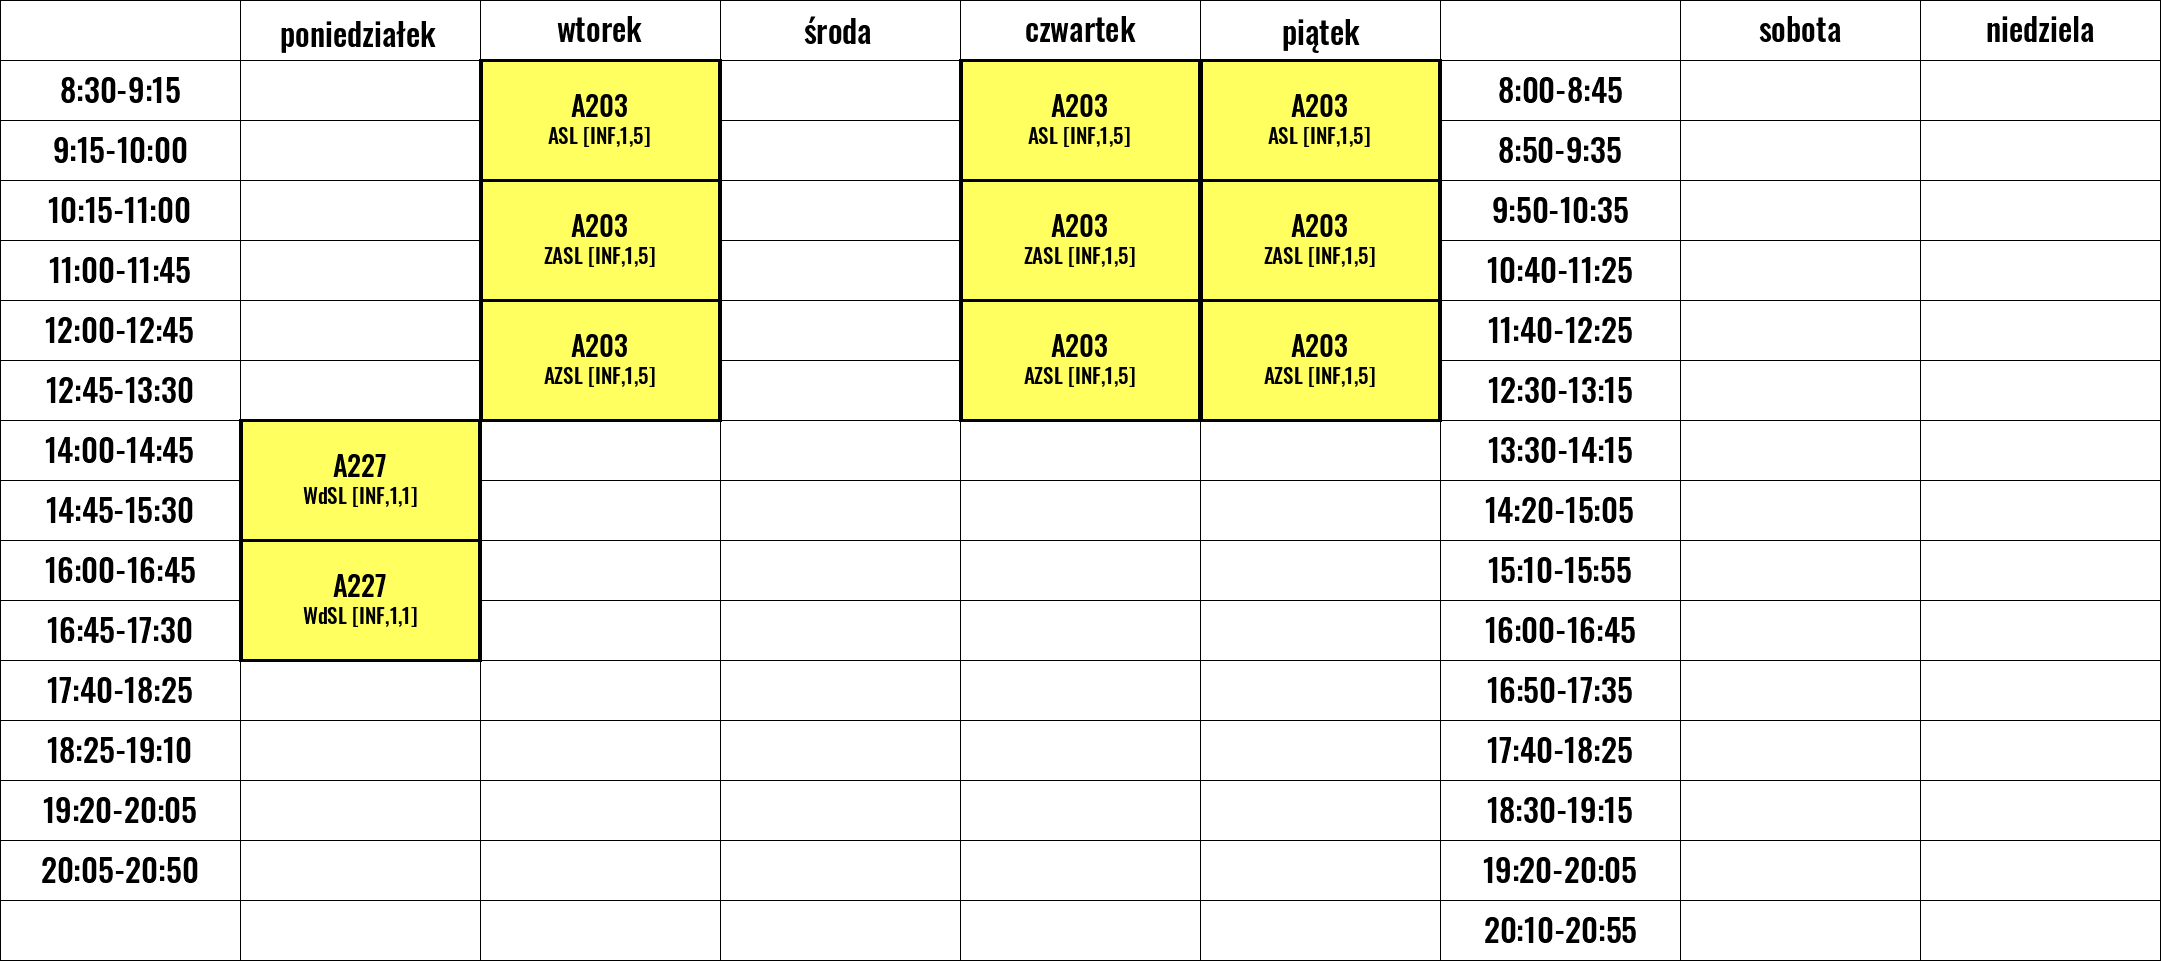Open the ASL block in the piątek column
This screenshot has height=961, width=2161.
pos(1320,120)
